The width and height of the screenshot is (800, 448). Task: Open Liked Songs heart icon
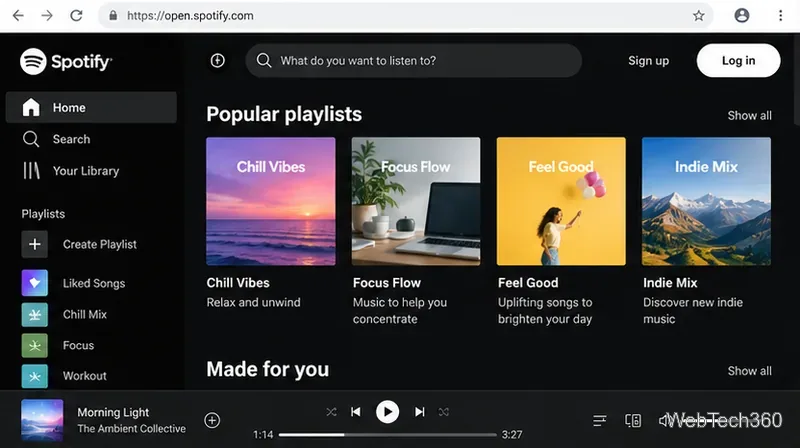tap(35, 283)
